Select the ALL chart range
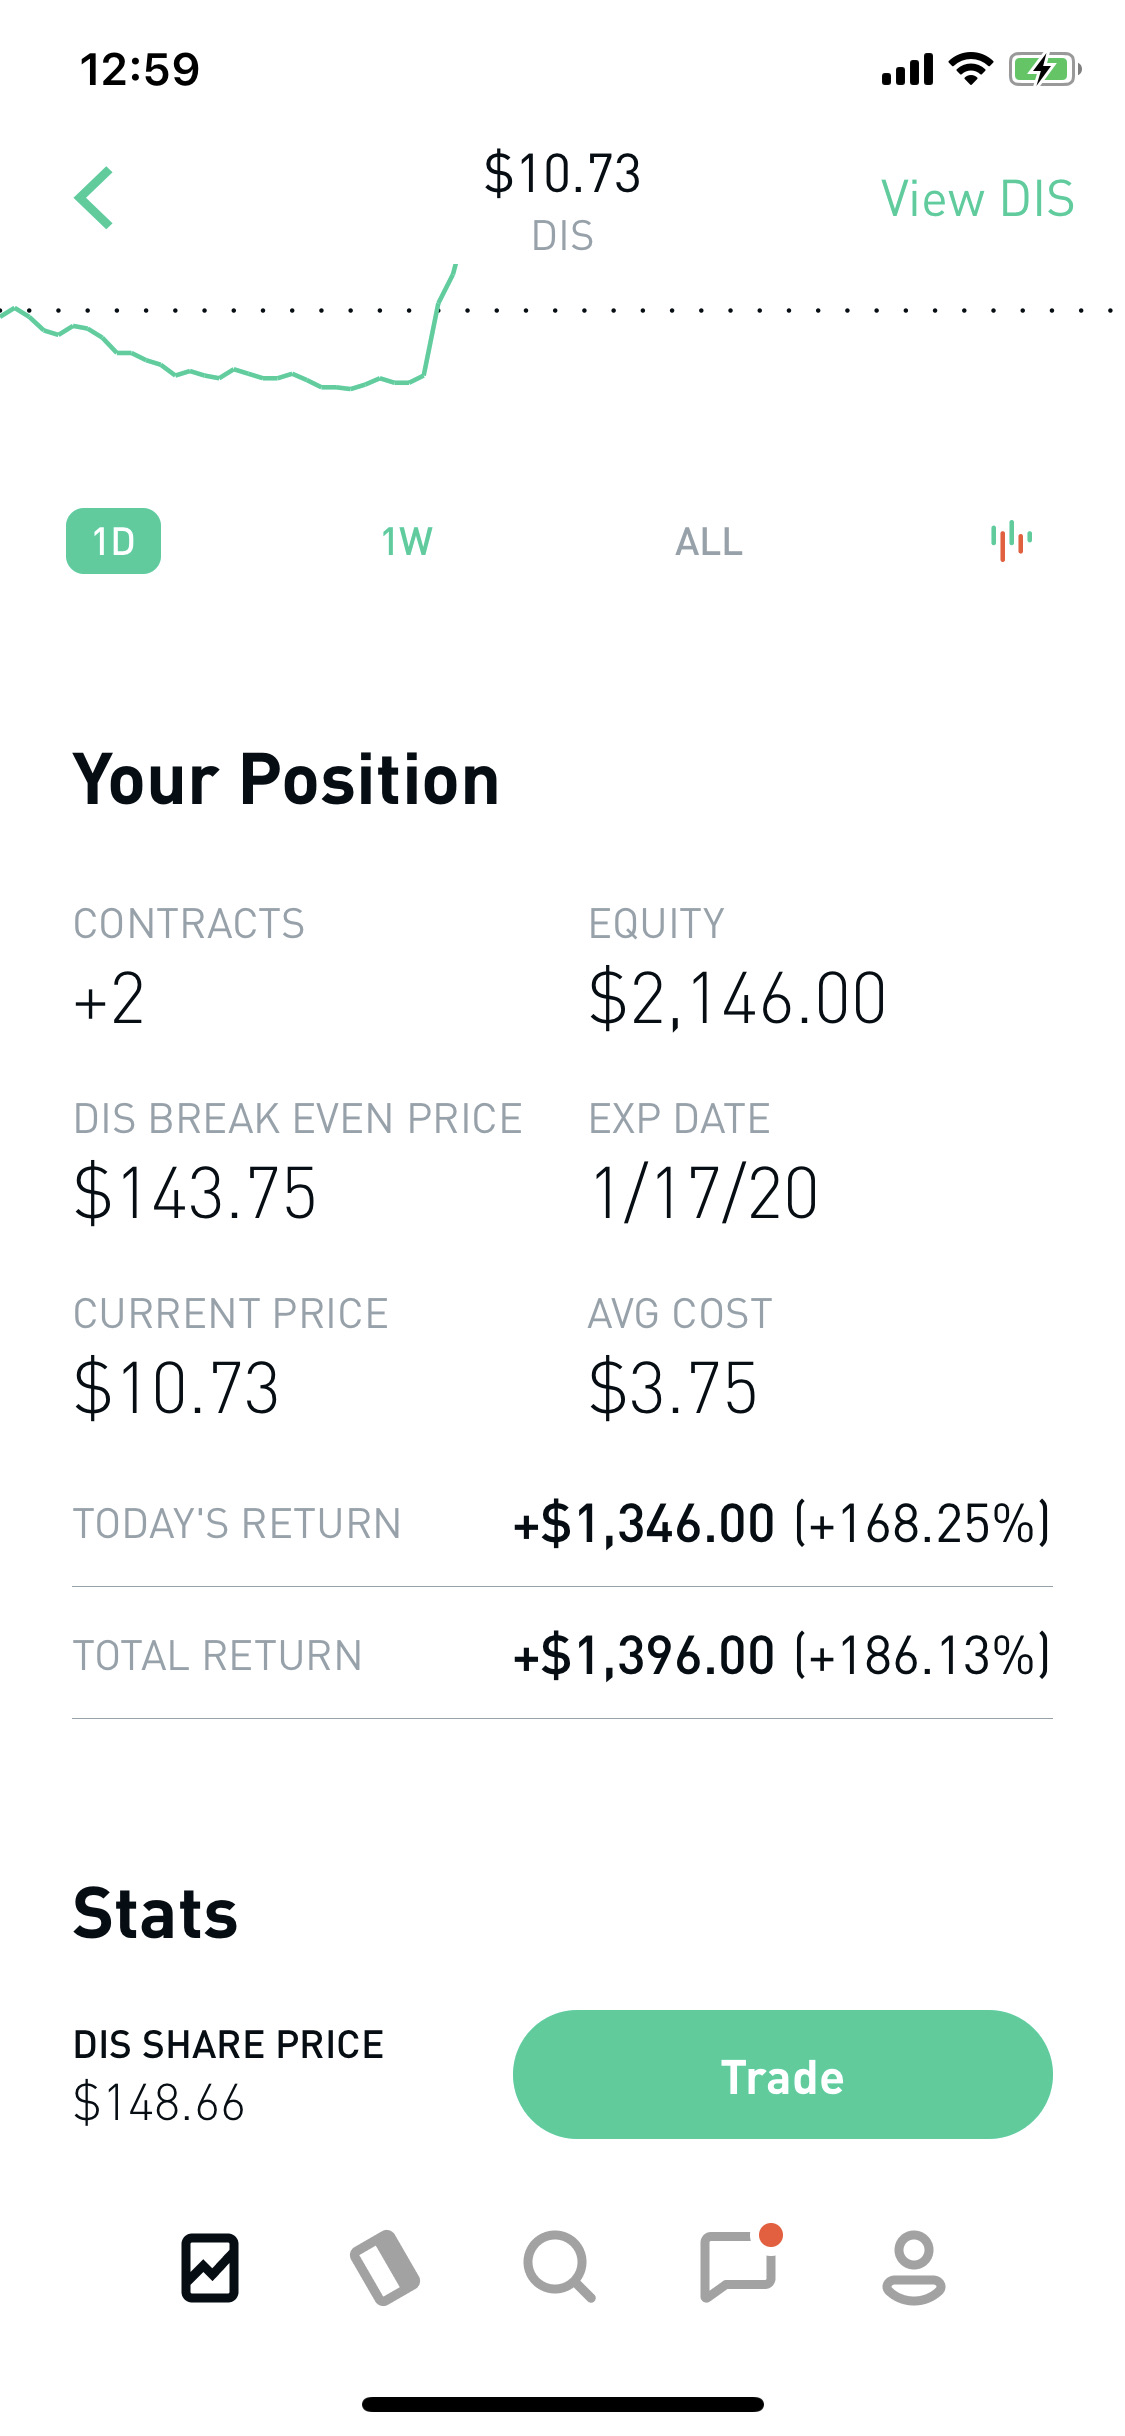The width and height of the screenshot is (1125, 2436). pyautogui.click(x=709, y=542)
